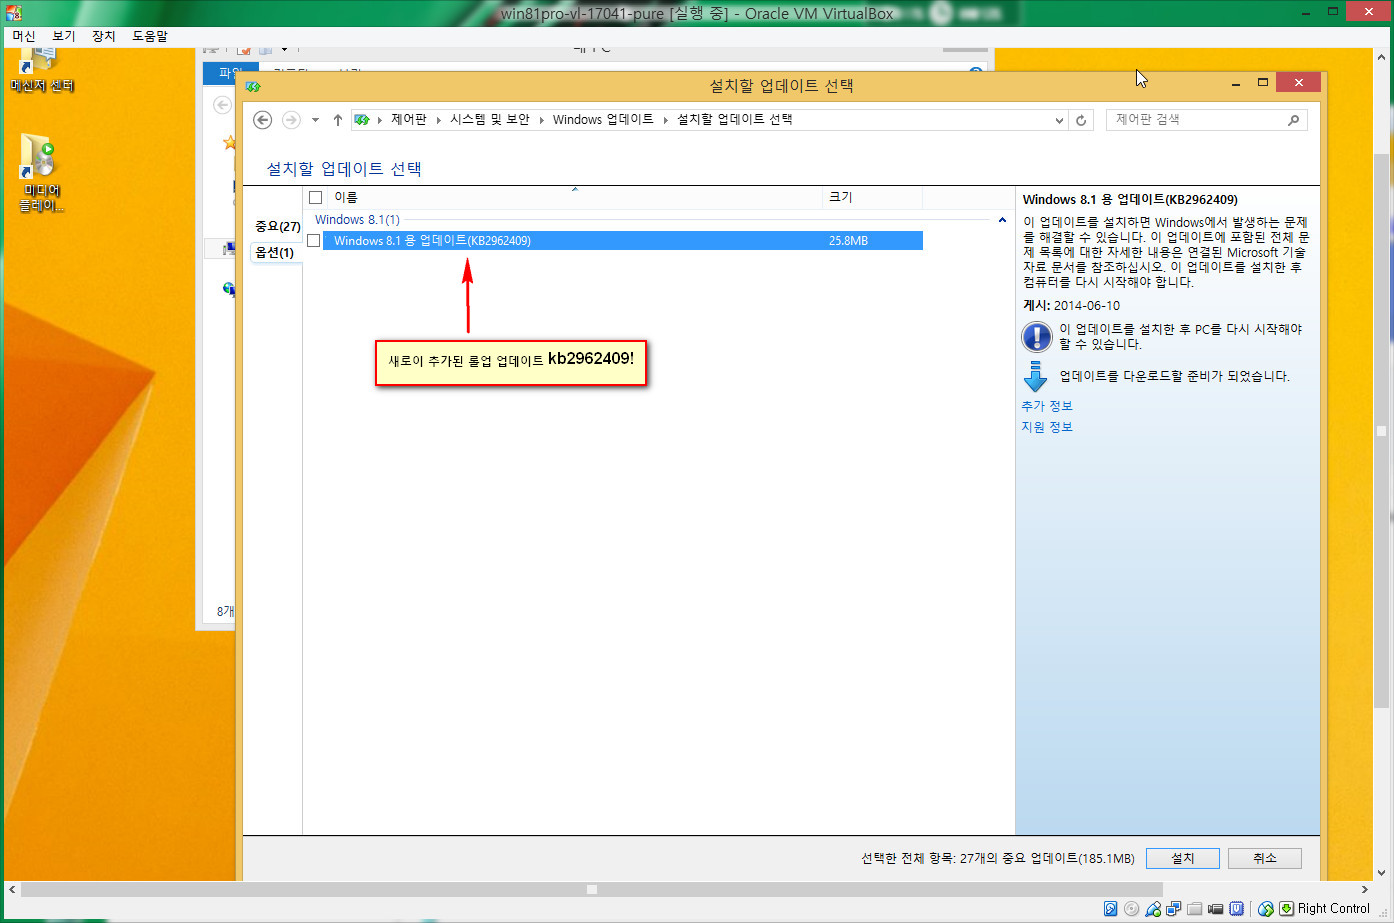Click the optical disc icon in the VirtualBox status bar

click(x=1131, y=909)
